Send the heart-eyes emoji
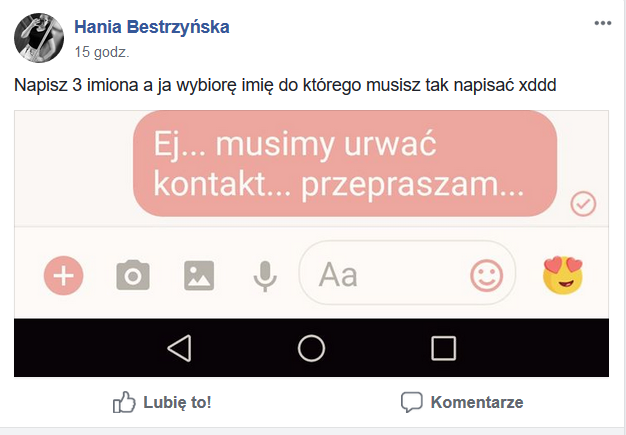The height and width of the screenshot is (435, 626). [x=563, y=275]
